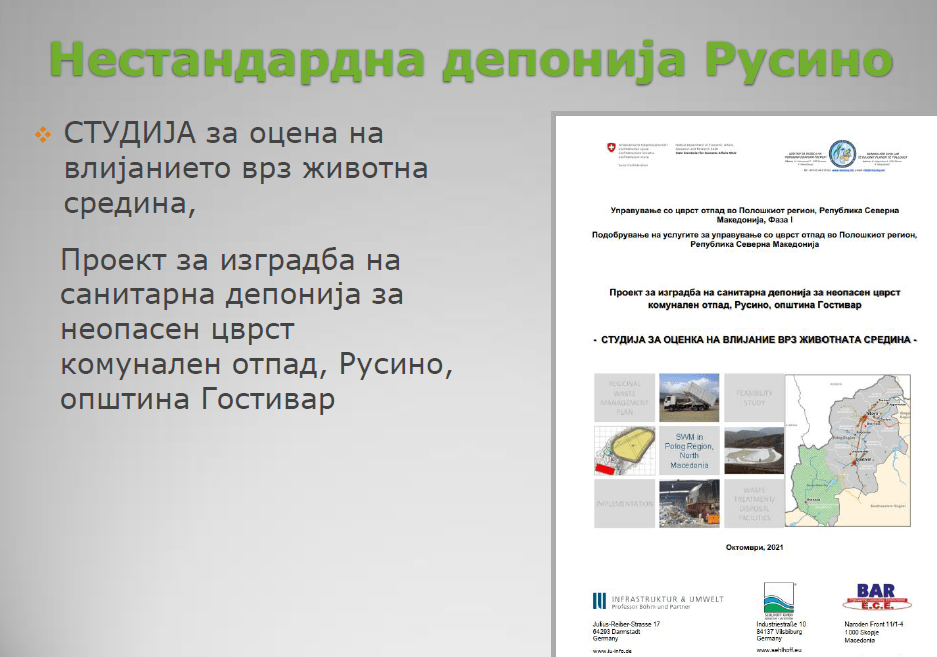Select the dump truck photo icon
Viewport: 937px width, 657px height.
point(688,396)
